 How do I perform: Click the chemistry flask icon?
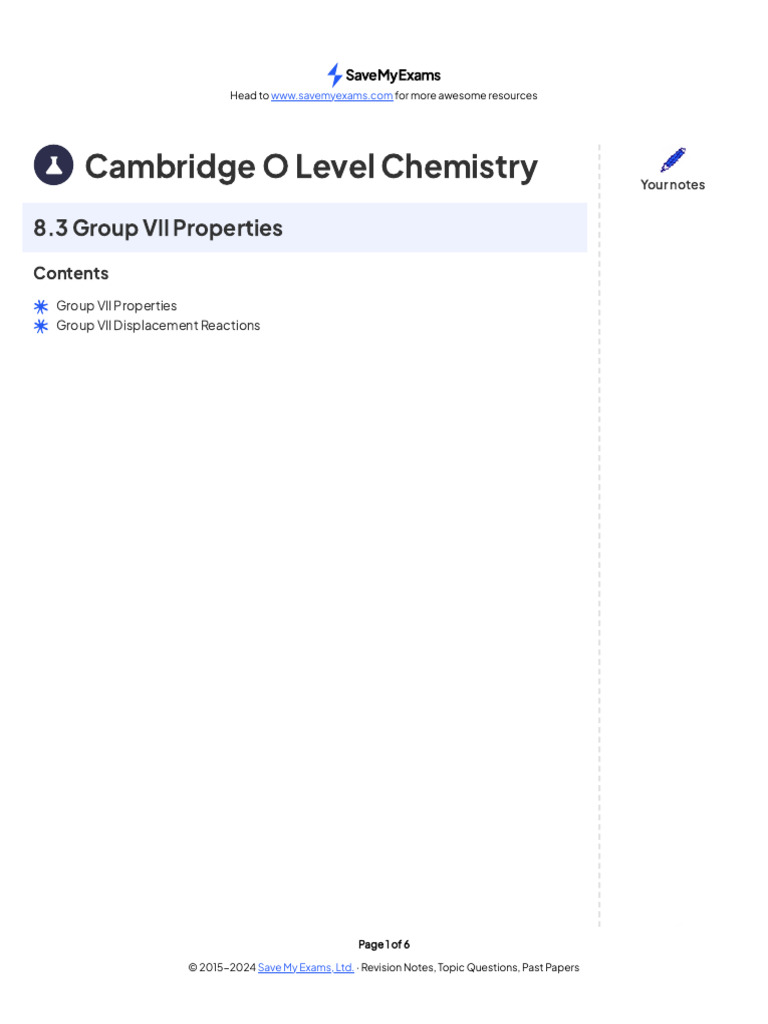(54, 165)
